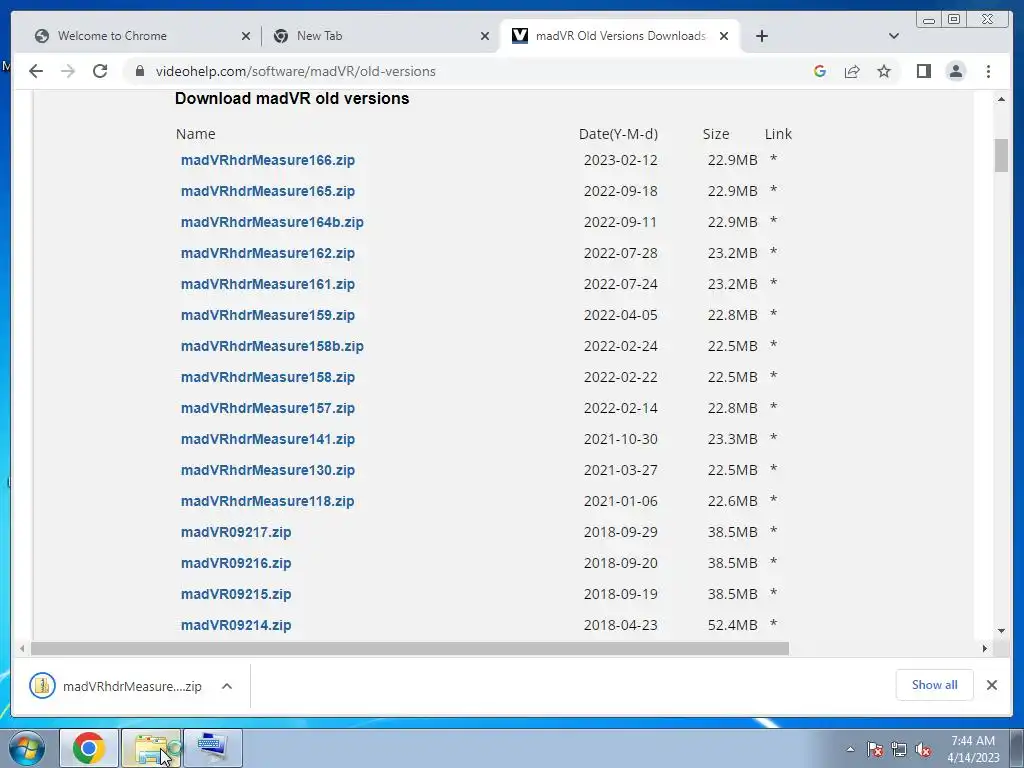Screen dimensions: 1024x768
Task: Download madVRhdrMeasure130.zip
Action: click(268, 470)
